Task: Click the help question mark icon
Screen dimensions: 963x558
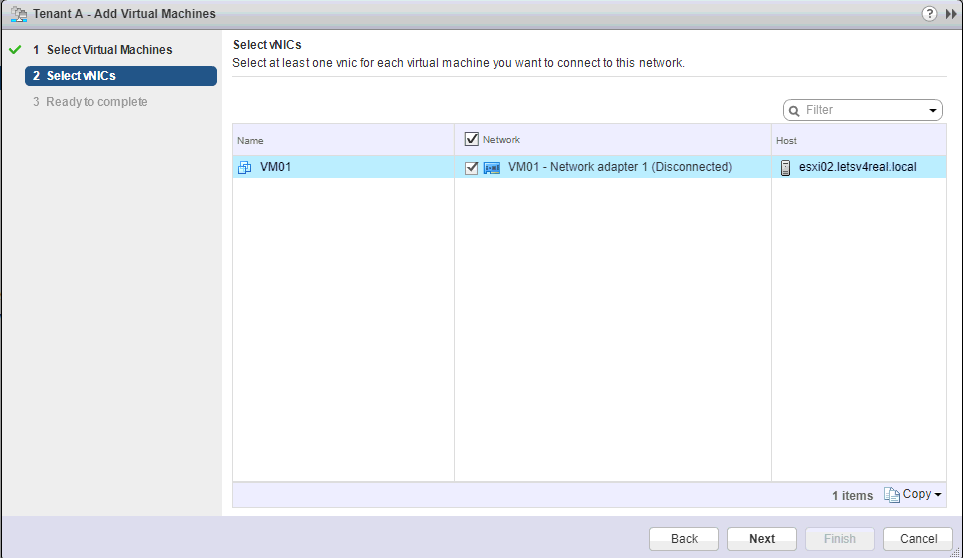Action: [929, 14]
